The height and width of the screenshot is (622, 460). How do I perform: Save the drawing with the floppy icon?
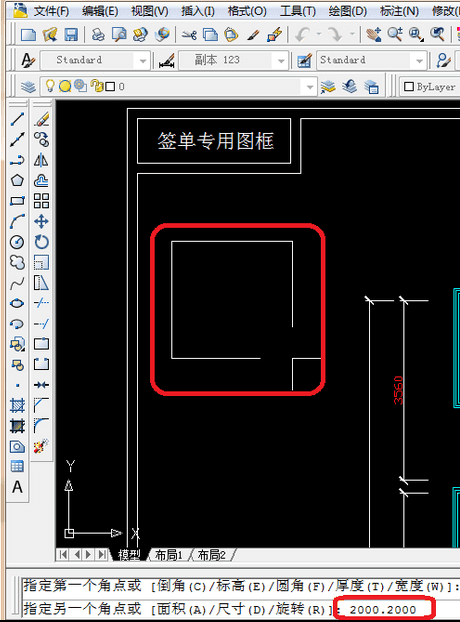click(x=71, y=35)
